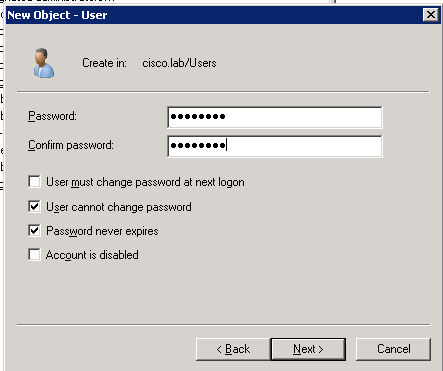Proceed with the Next button
Image resolution: width=443 pixels, height=371 pixels.
click(x=308, y=349)
